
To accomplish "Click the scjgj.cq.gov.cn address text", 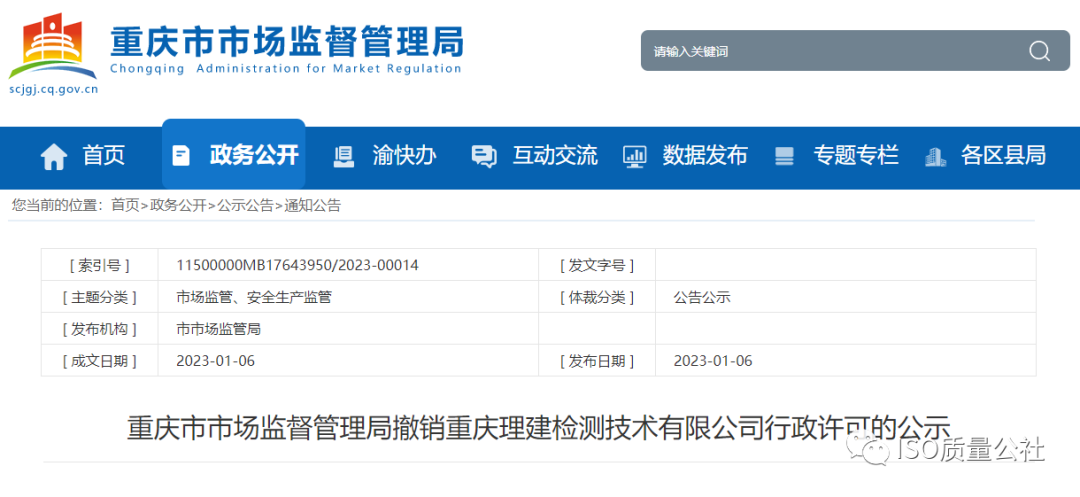I will pyautogui.click(x=53, y=89).
